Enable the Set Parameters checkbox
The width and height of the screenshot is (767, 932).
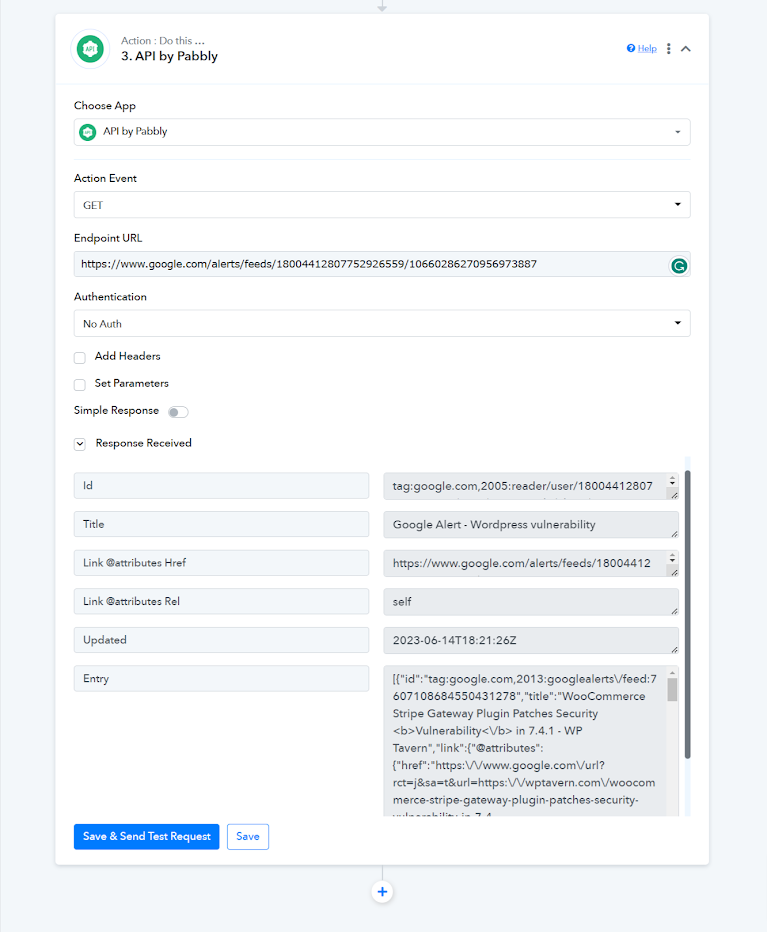point(80,385)
